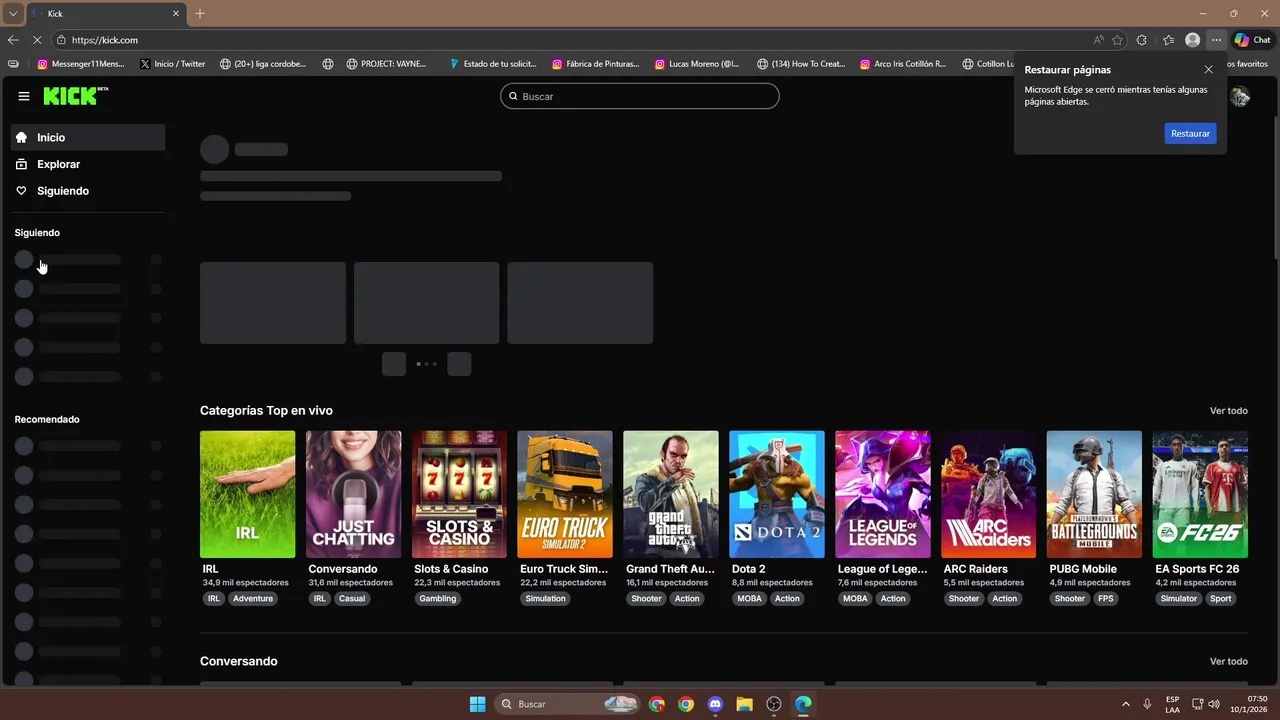Screen dimensions: 1280x720
Task: Open the PUBG Battlegrounds Mobile thumbnail
Action: coord(1094,494)
